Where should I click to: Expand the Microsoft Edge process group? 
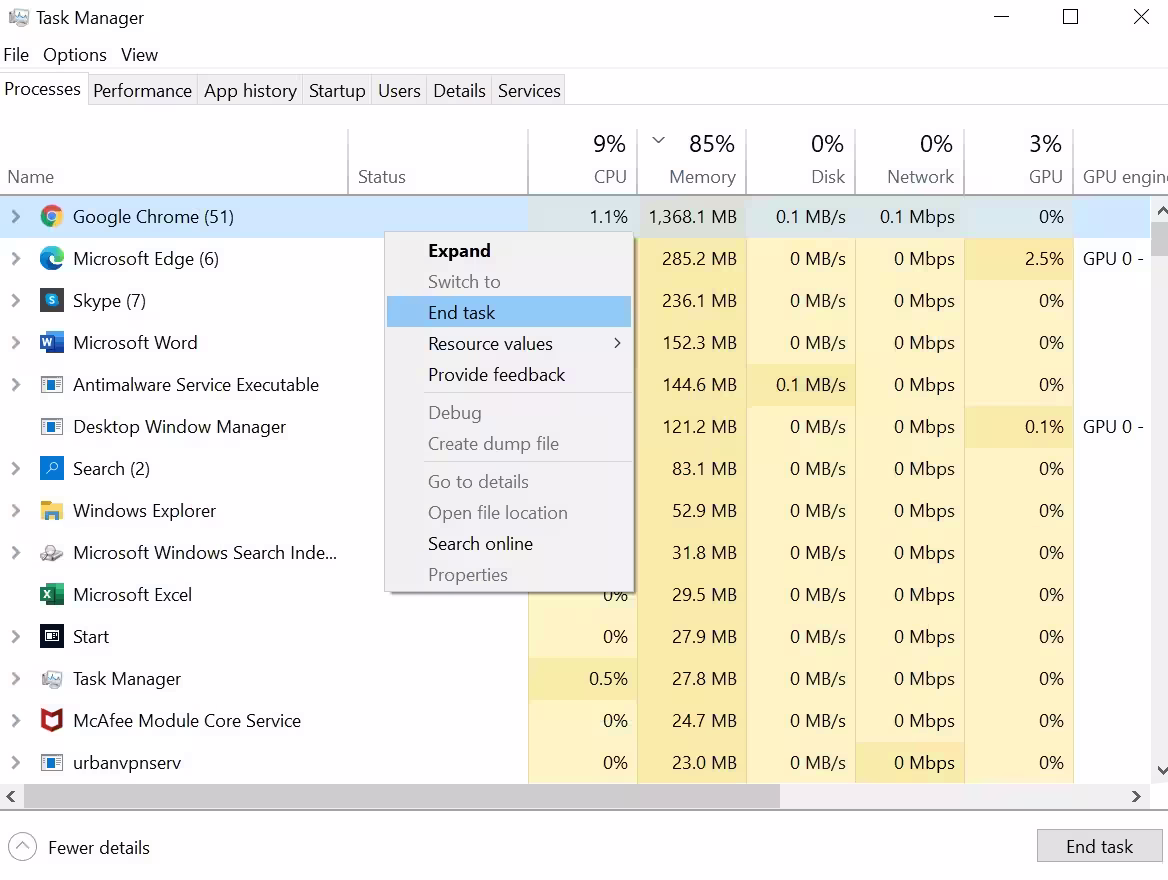click(x=15, y=259)
